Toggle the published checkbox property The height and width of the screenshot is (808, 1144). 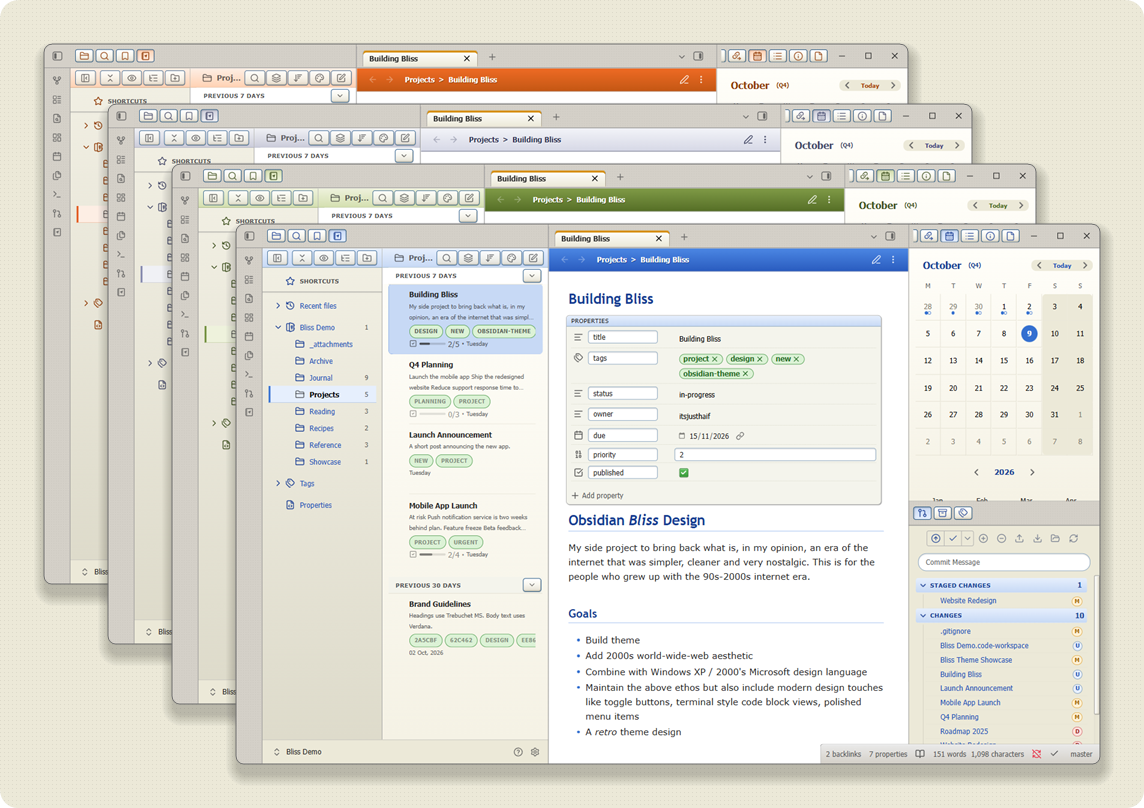[x=684, y=473]
